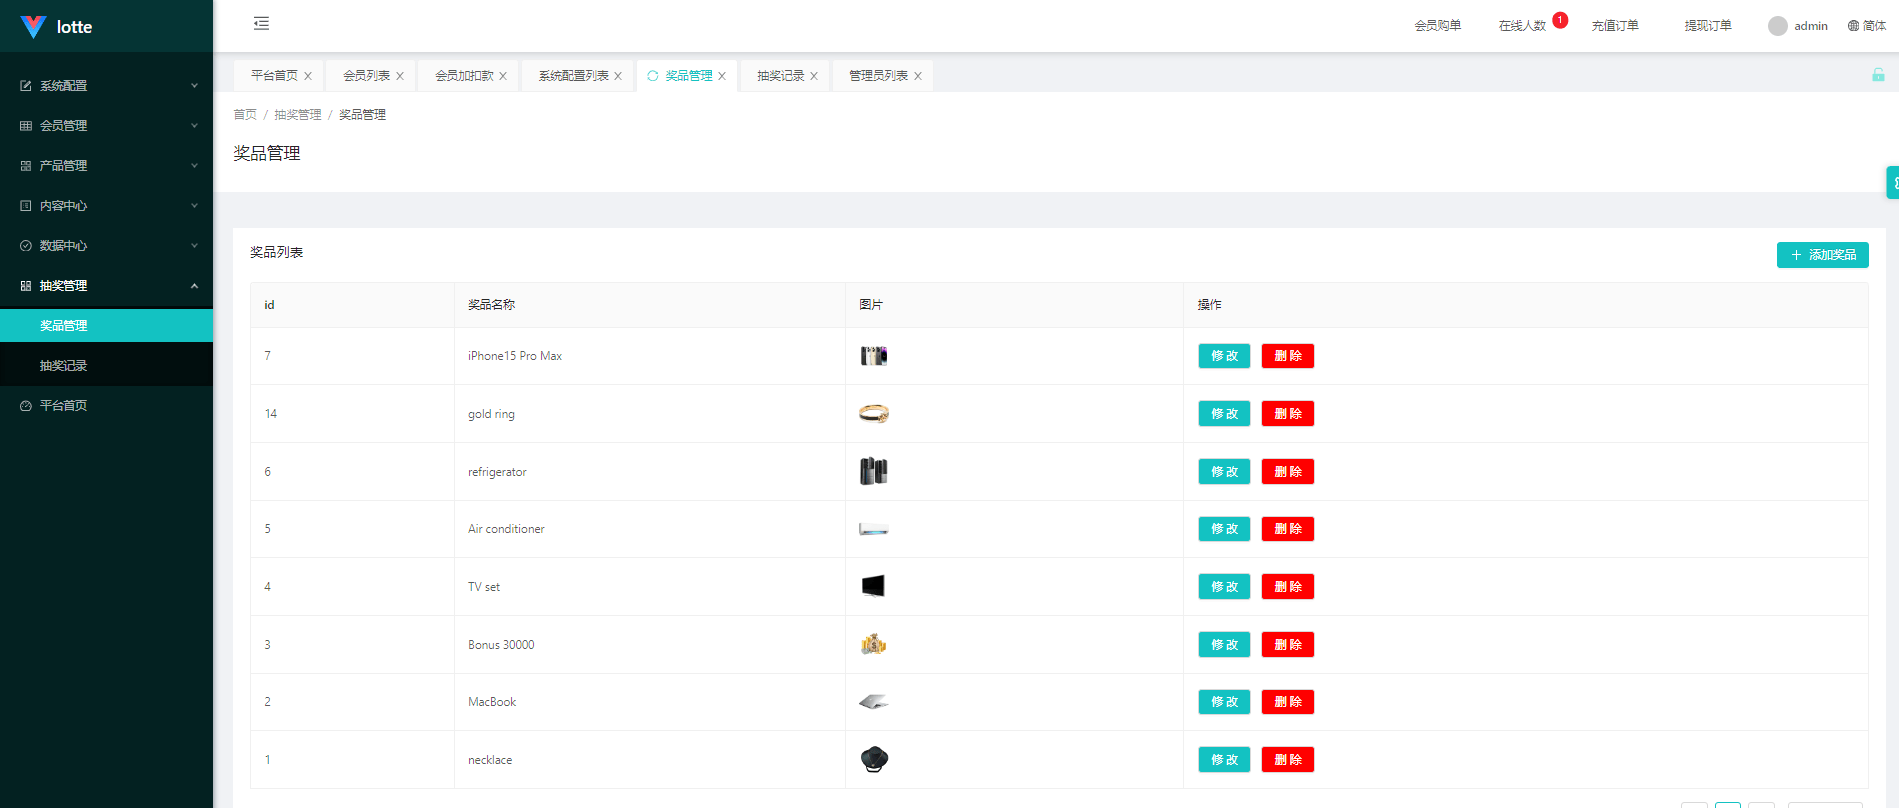Click the lotte logo icon
Screen dimensions: 1899x808
coord(33,27)
